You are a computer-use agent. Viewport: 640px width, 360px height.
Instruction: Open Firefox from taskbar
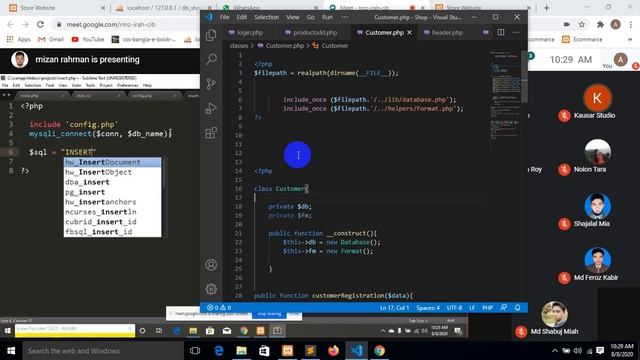[333, 351]
